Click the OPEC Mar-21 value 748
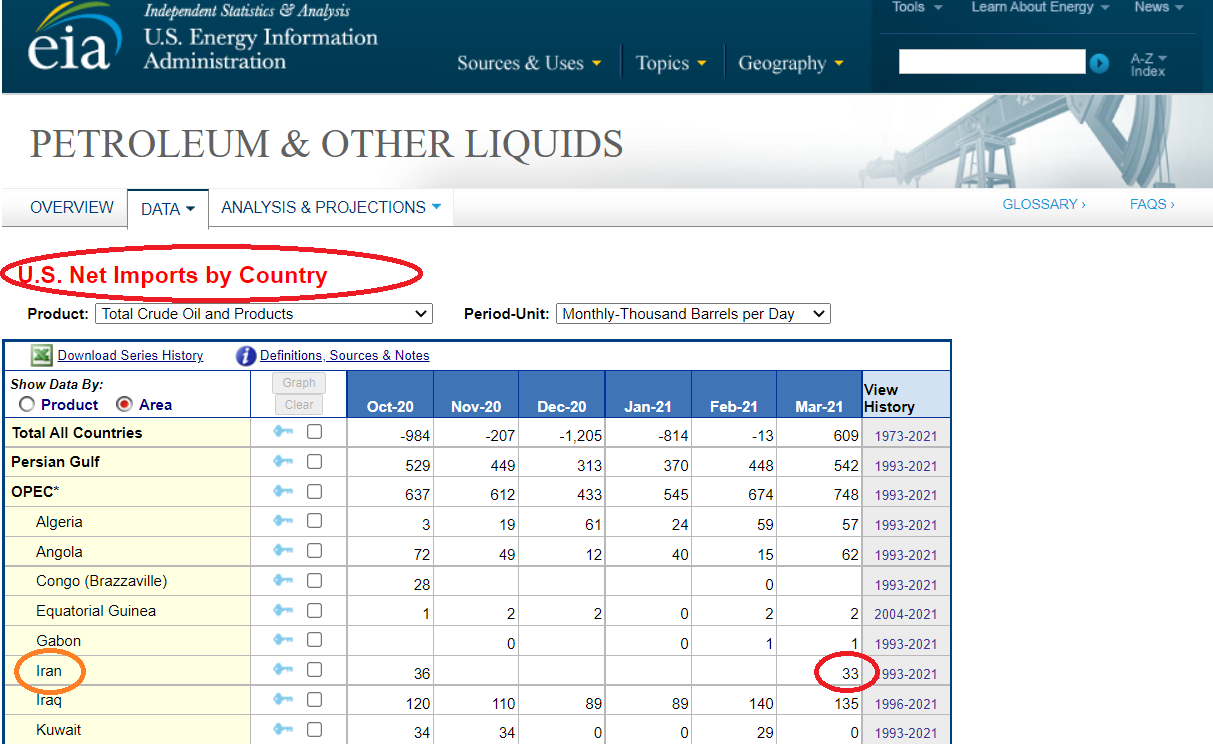This screenshot has height=744, width=1213. (x=845, y=496)
